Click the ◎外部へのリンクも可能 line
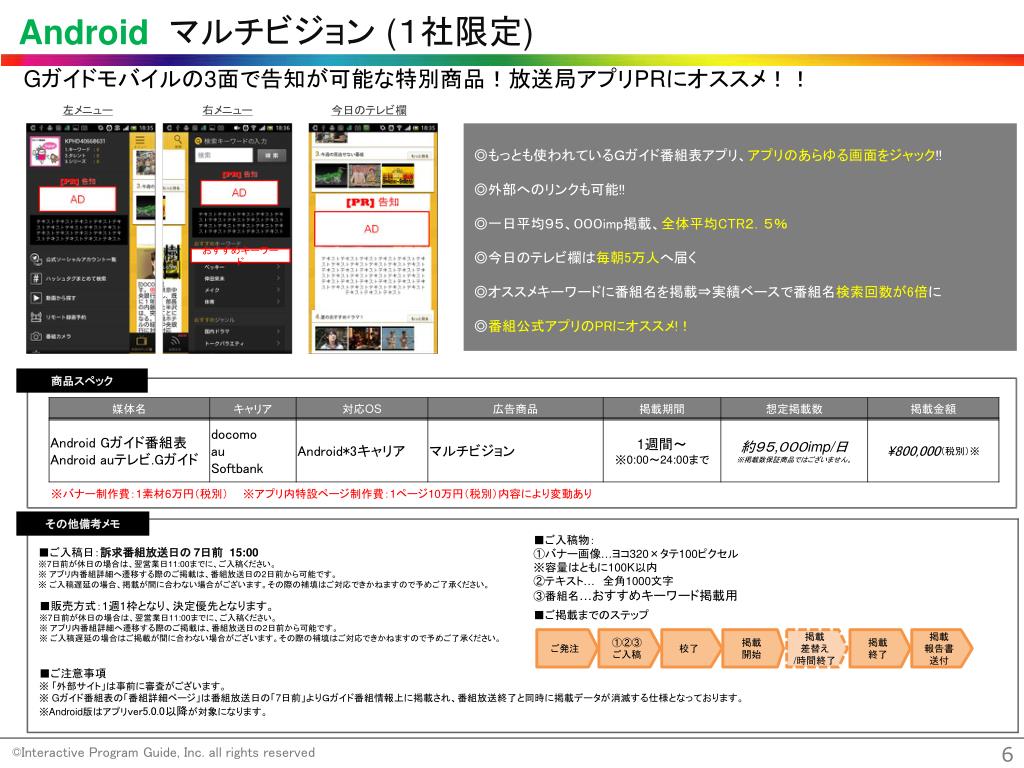Image resolution: width=1024 pixels, height=768 pixels. (549, 189)
